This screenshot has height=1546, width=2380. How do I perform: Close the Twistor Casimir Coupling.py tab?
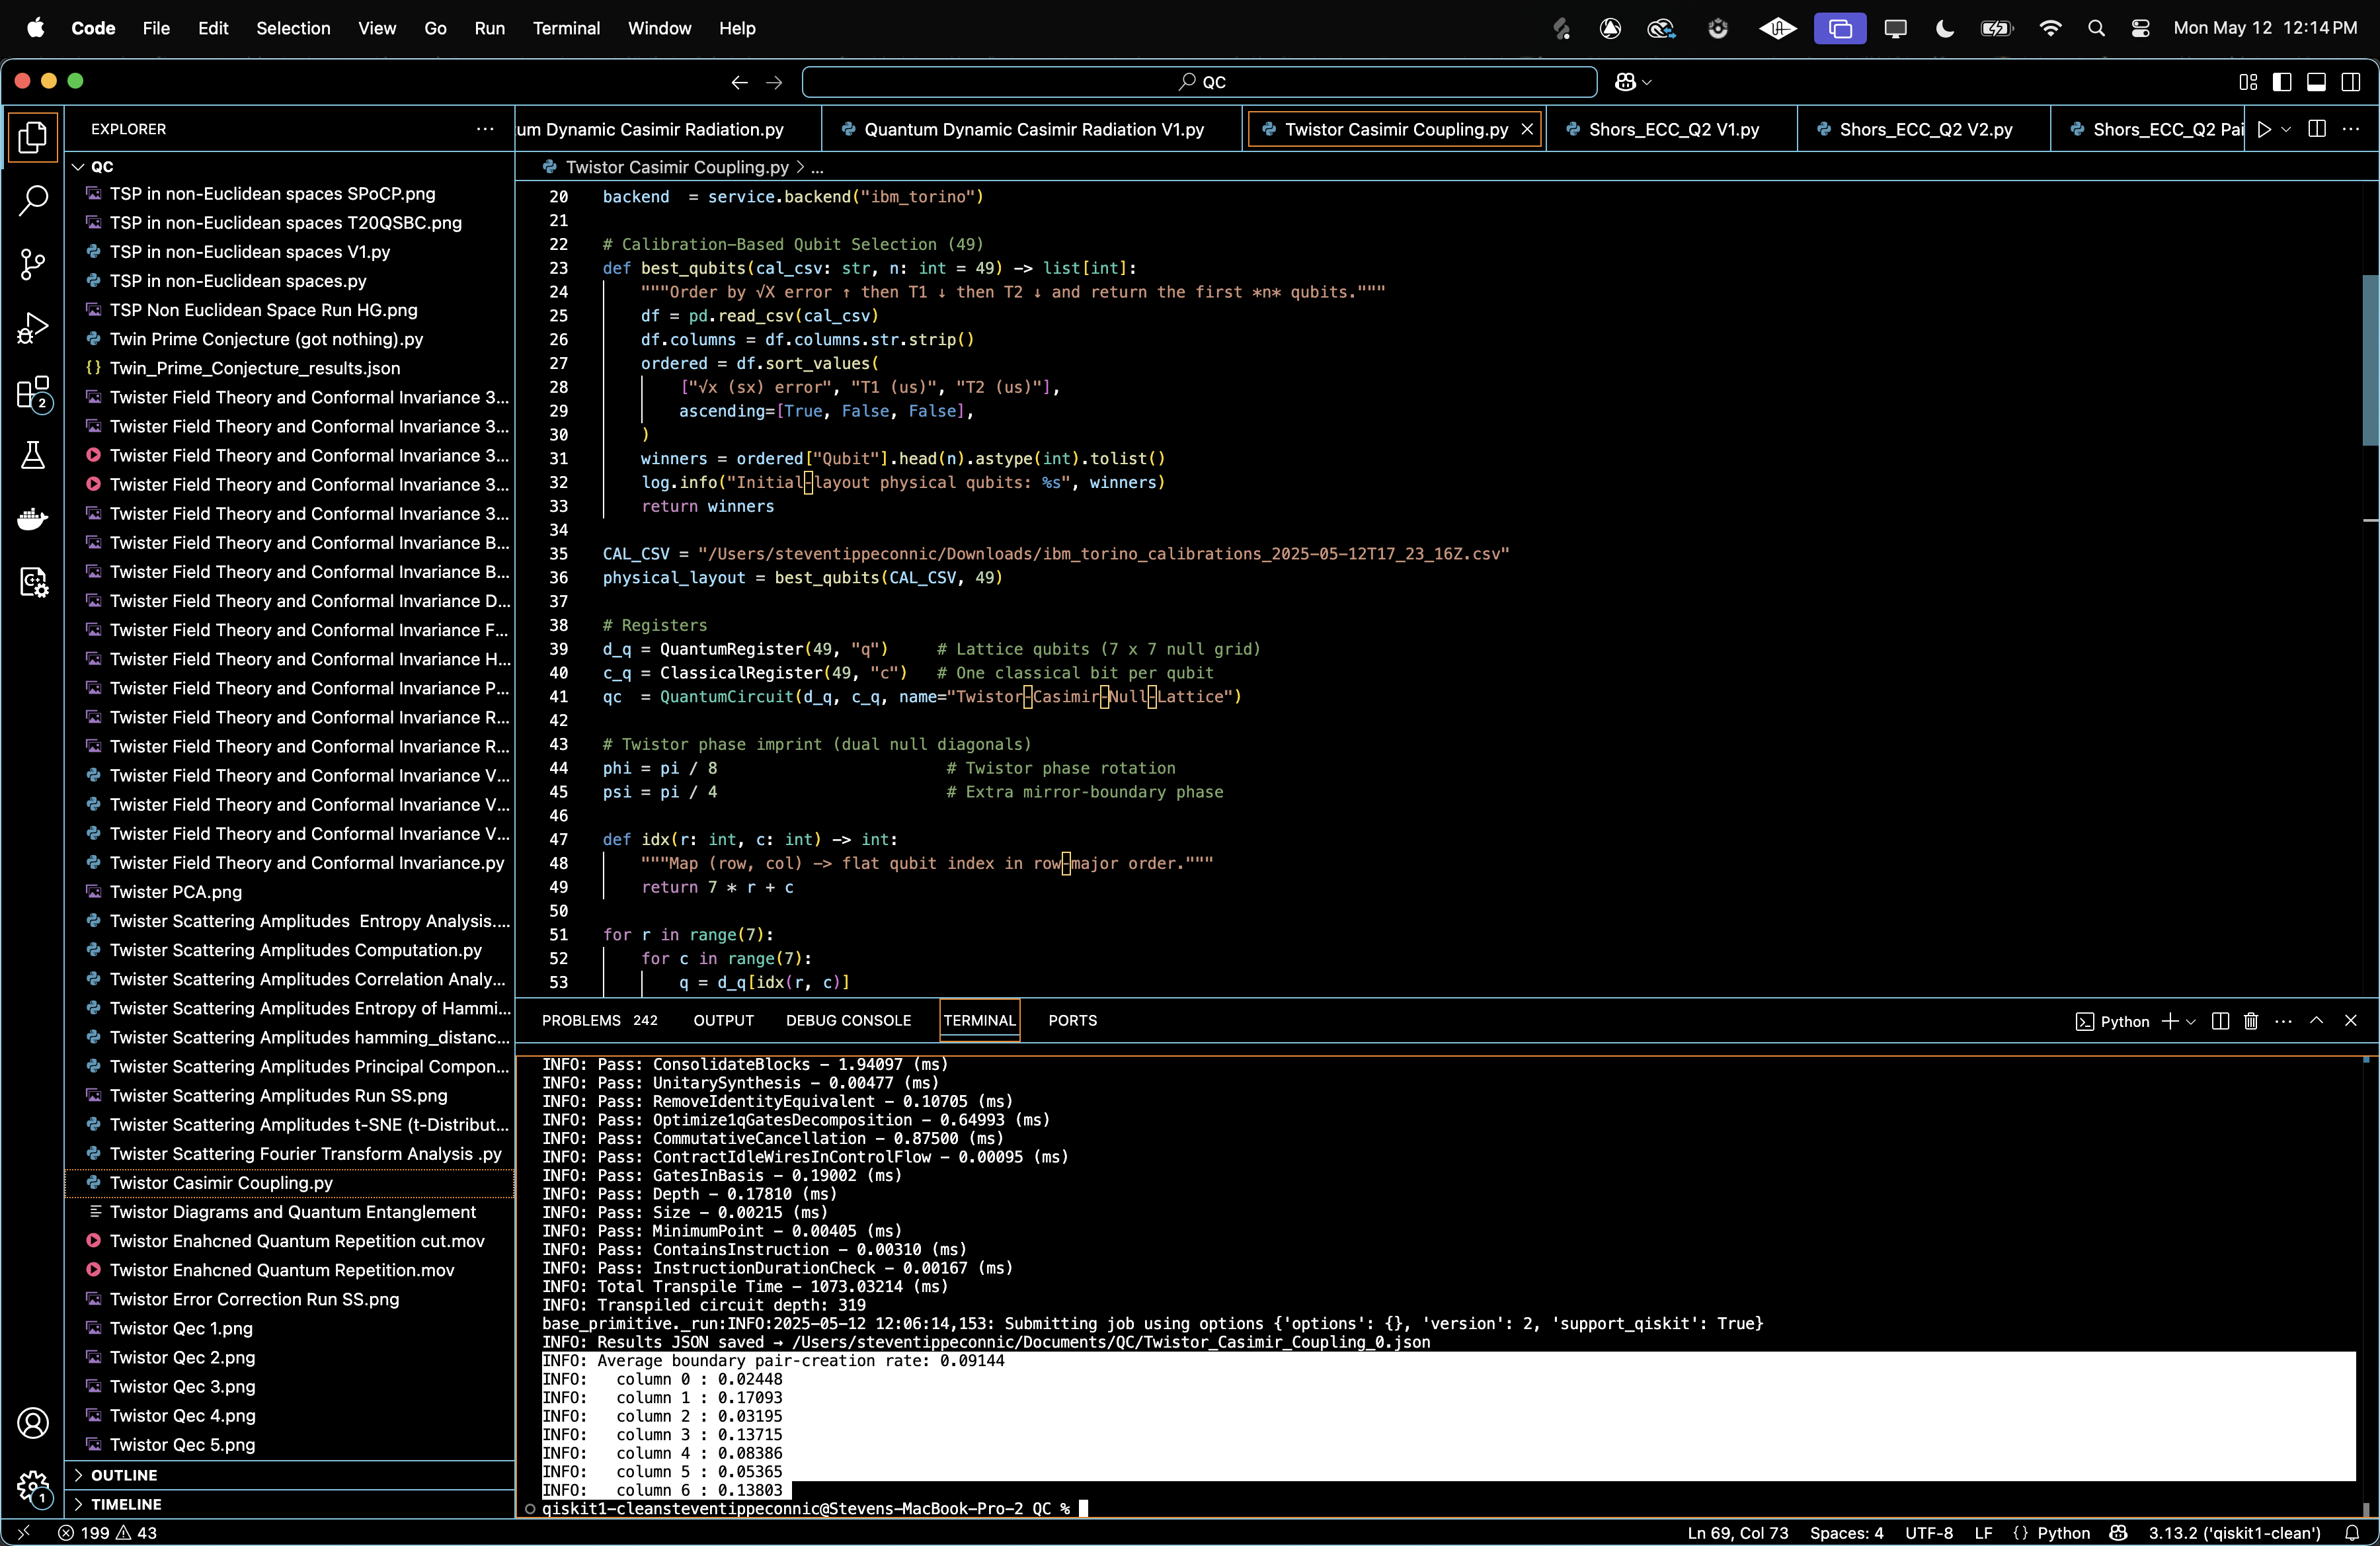click(1527, 129)
